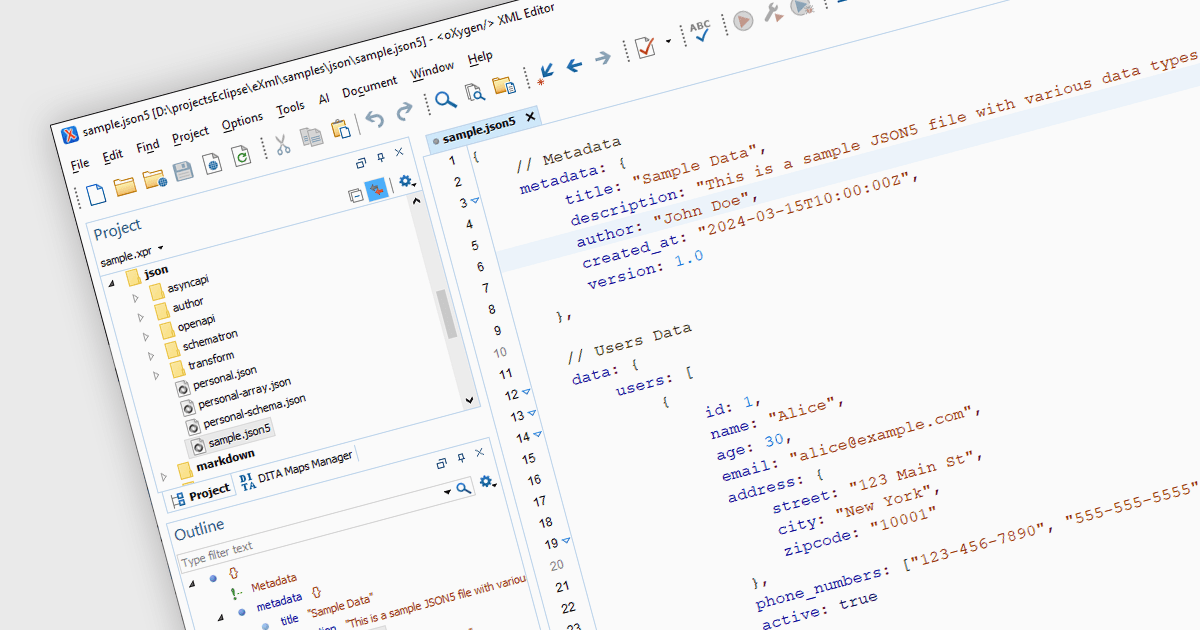Click the Copy icon in toolbar
This screenshot has height=630, width=1200.
(312, 137)
